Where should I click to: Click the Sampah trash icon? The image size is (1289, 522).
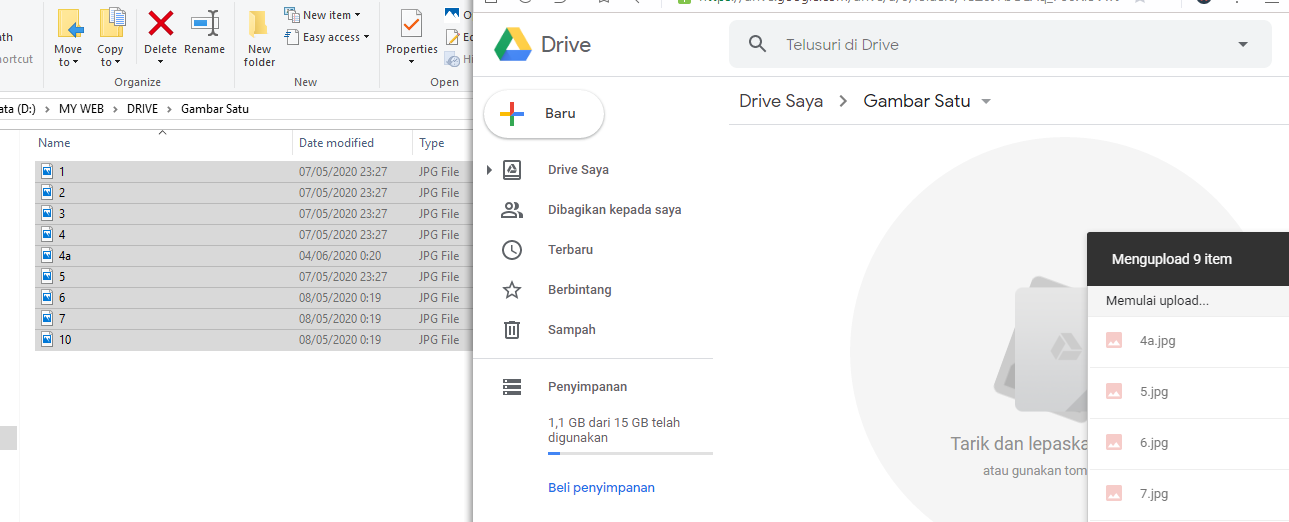[x=512, y=330]
